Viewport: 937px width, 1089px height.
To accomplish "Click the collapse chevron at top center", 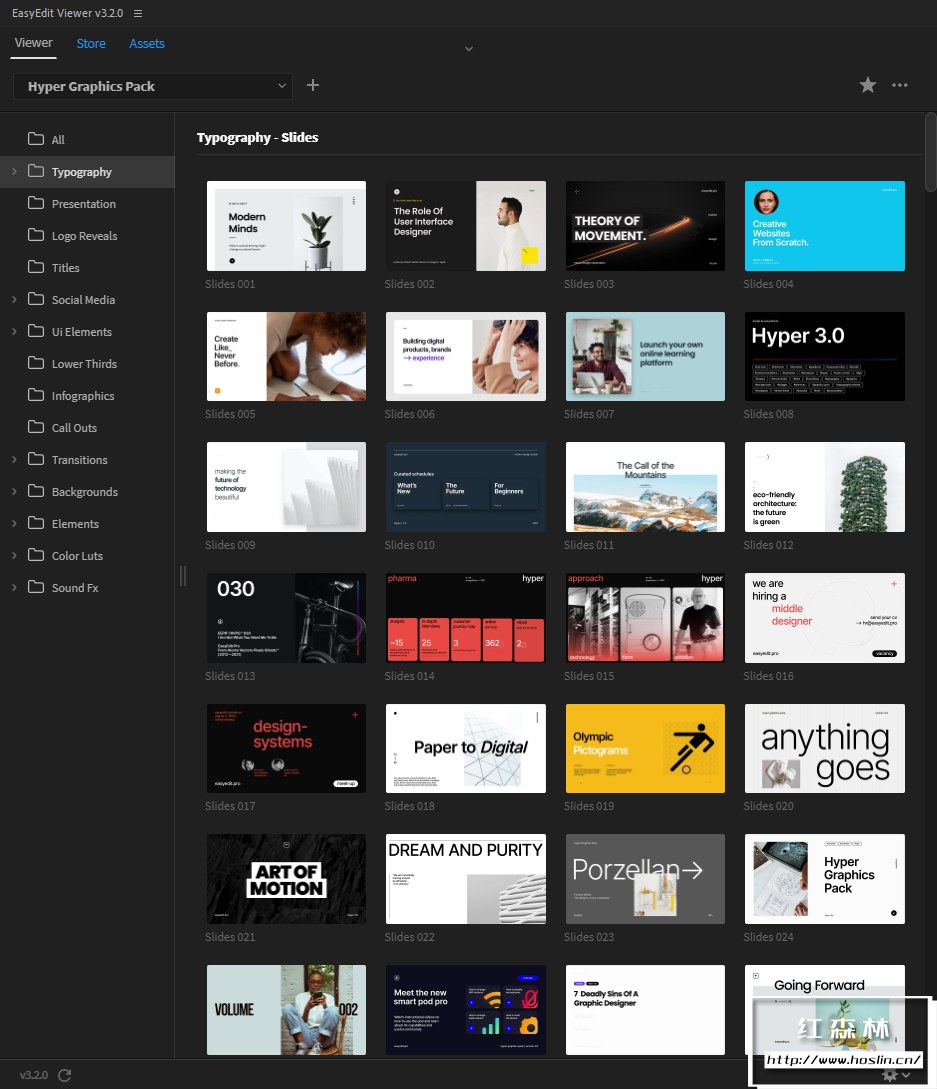I will coord(468,48).
